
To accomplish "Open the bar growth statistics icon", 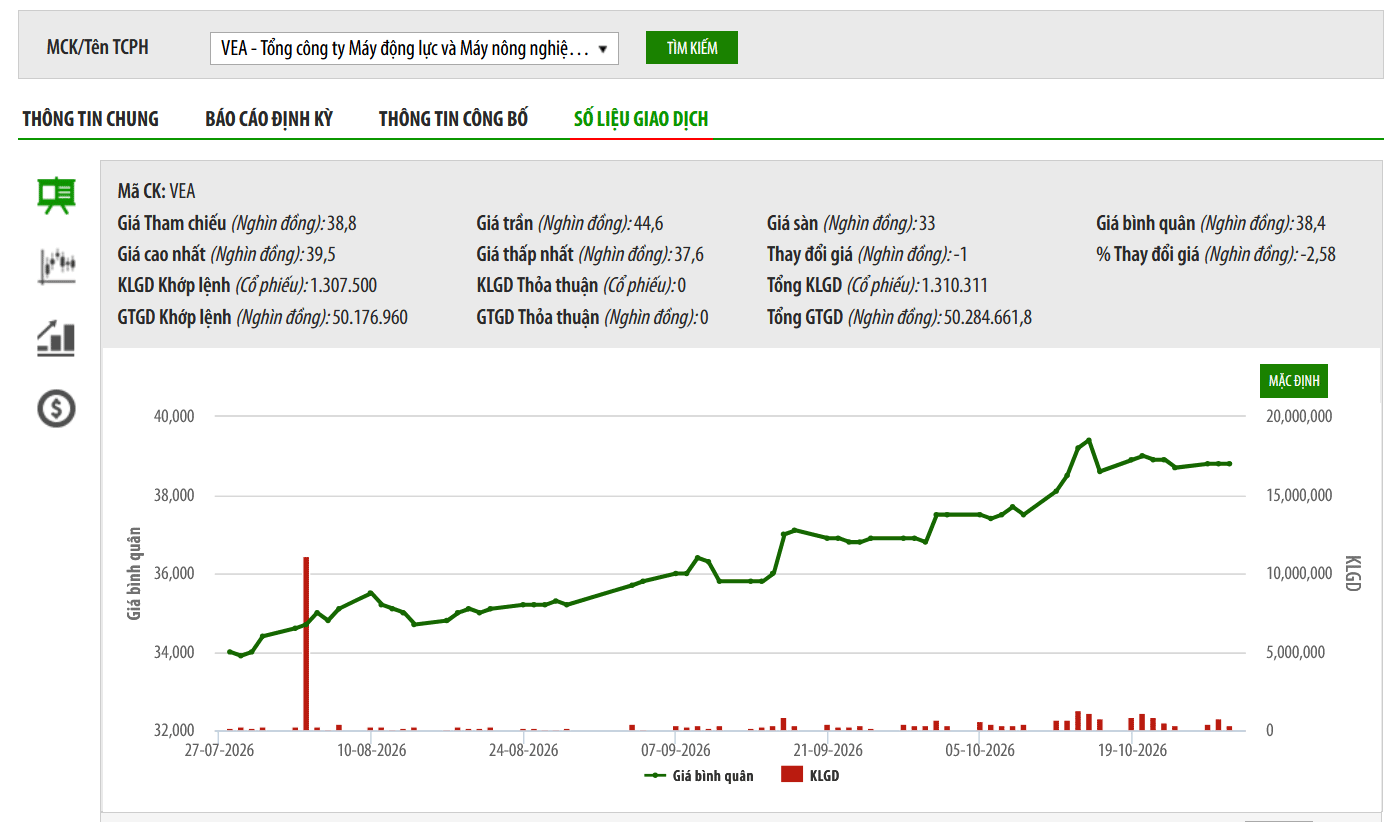I will click(x=56, y=338).
